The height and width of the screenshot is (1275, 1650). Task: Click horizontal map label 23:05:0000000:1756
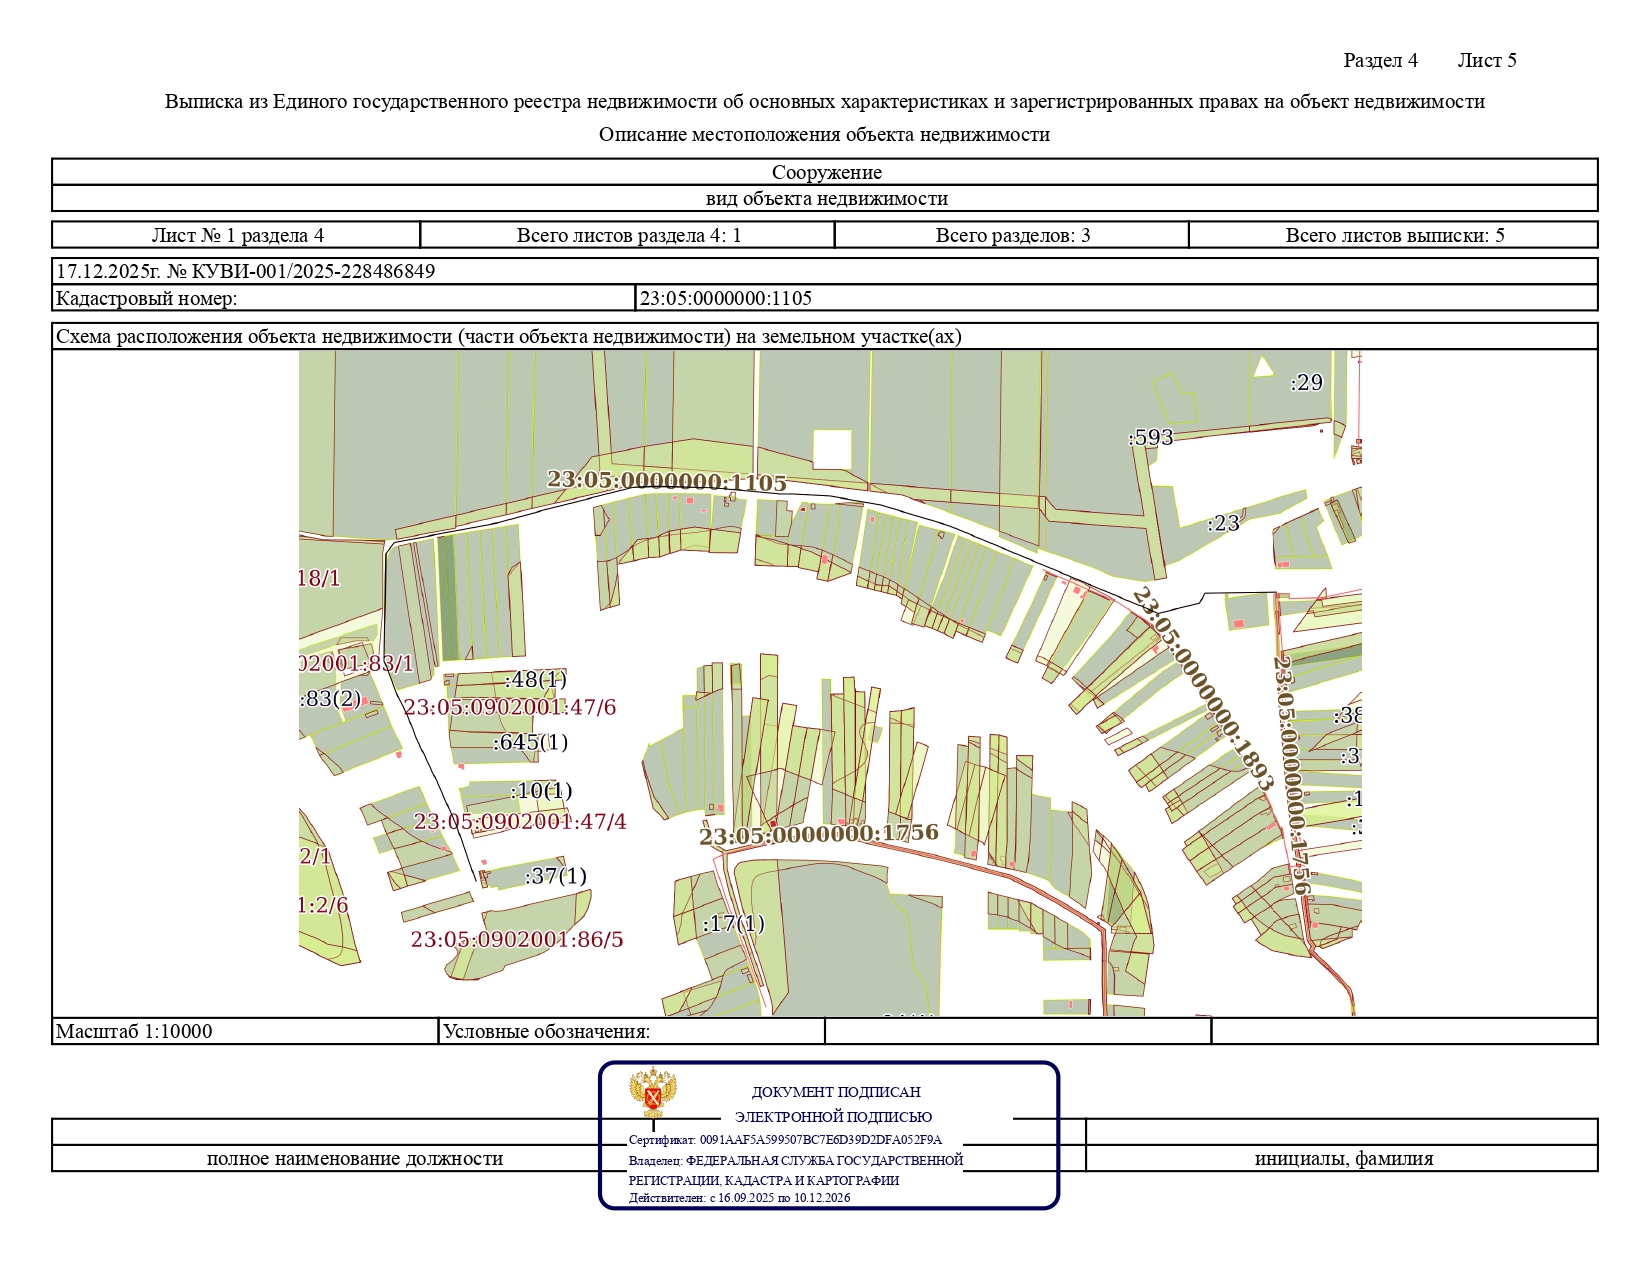pos(819,834)
